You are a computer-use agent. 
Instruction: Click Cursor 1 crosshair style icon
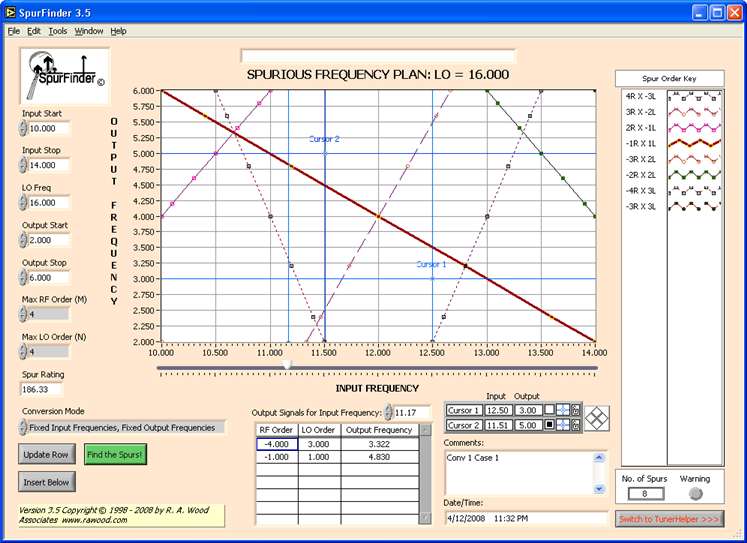pos(564,410)
